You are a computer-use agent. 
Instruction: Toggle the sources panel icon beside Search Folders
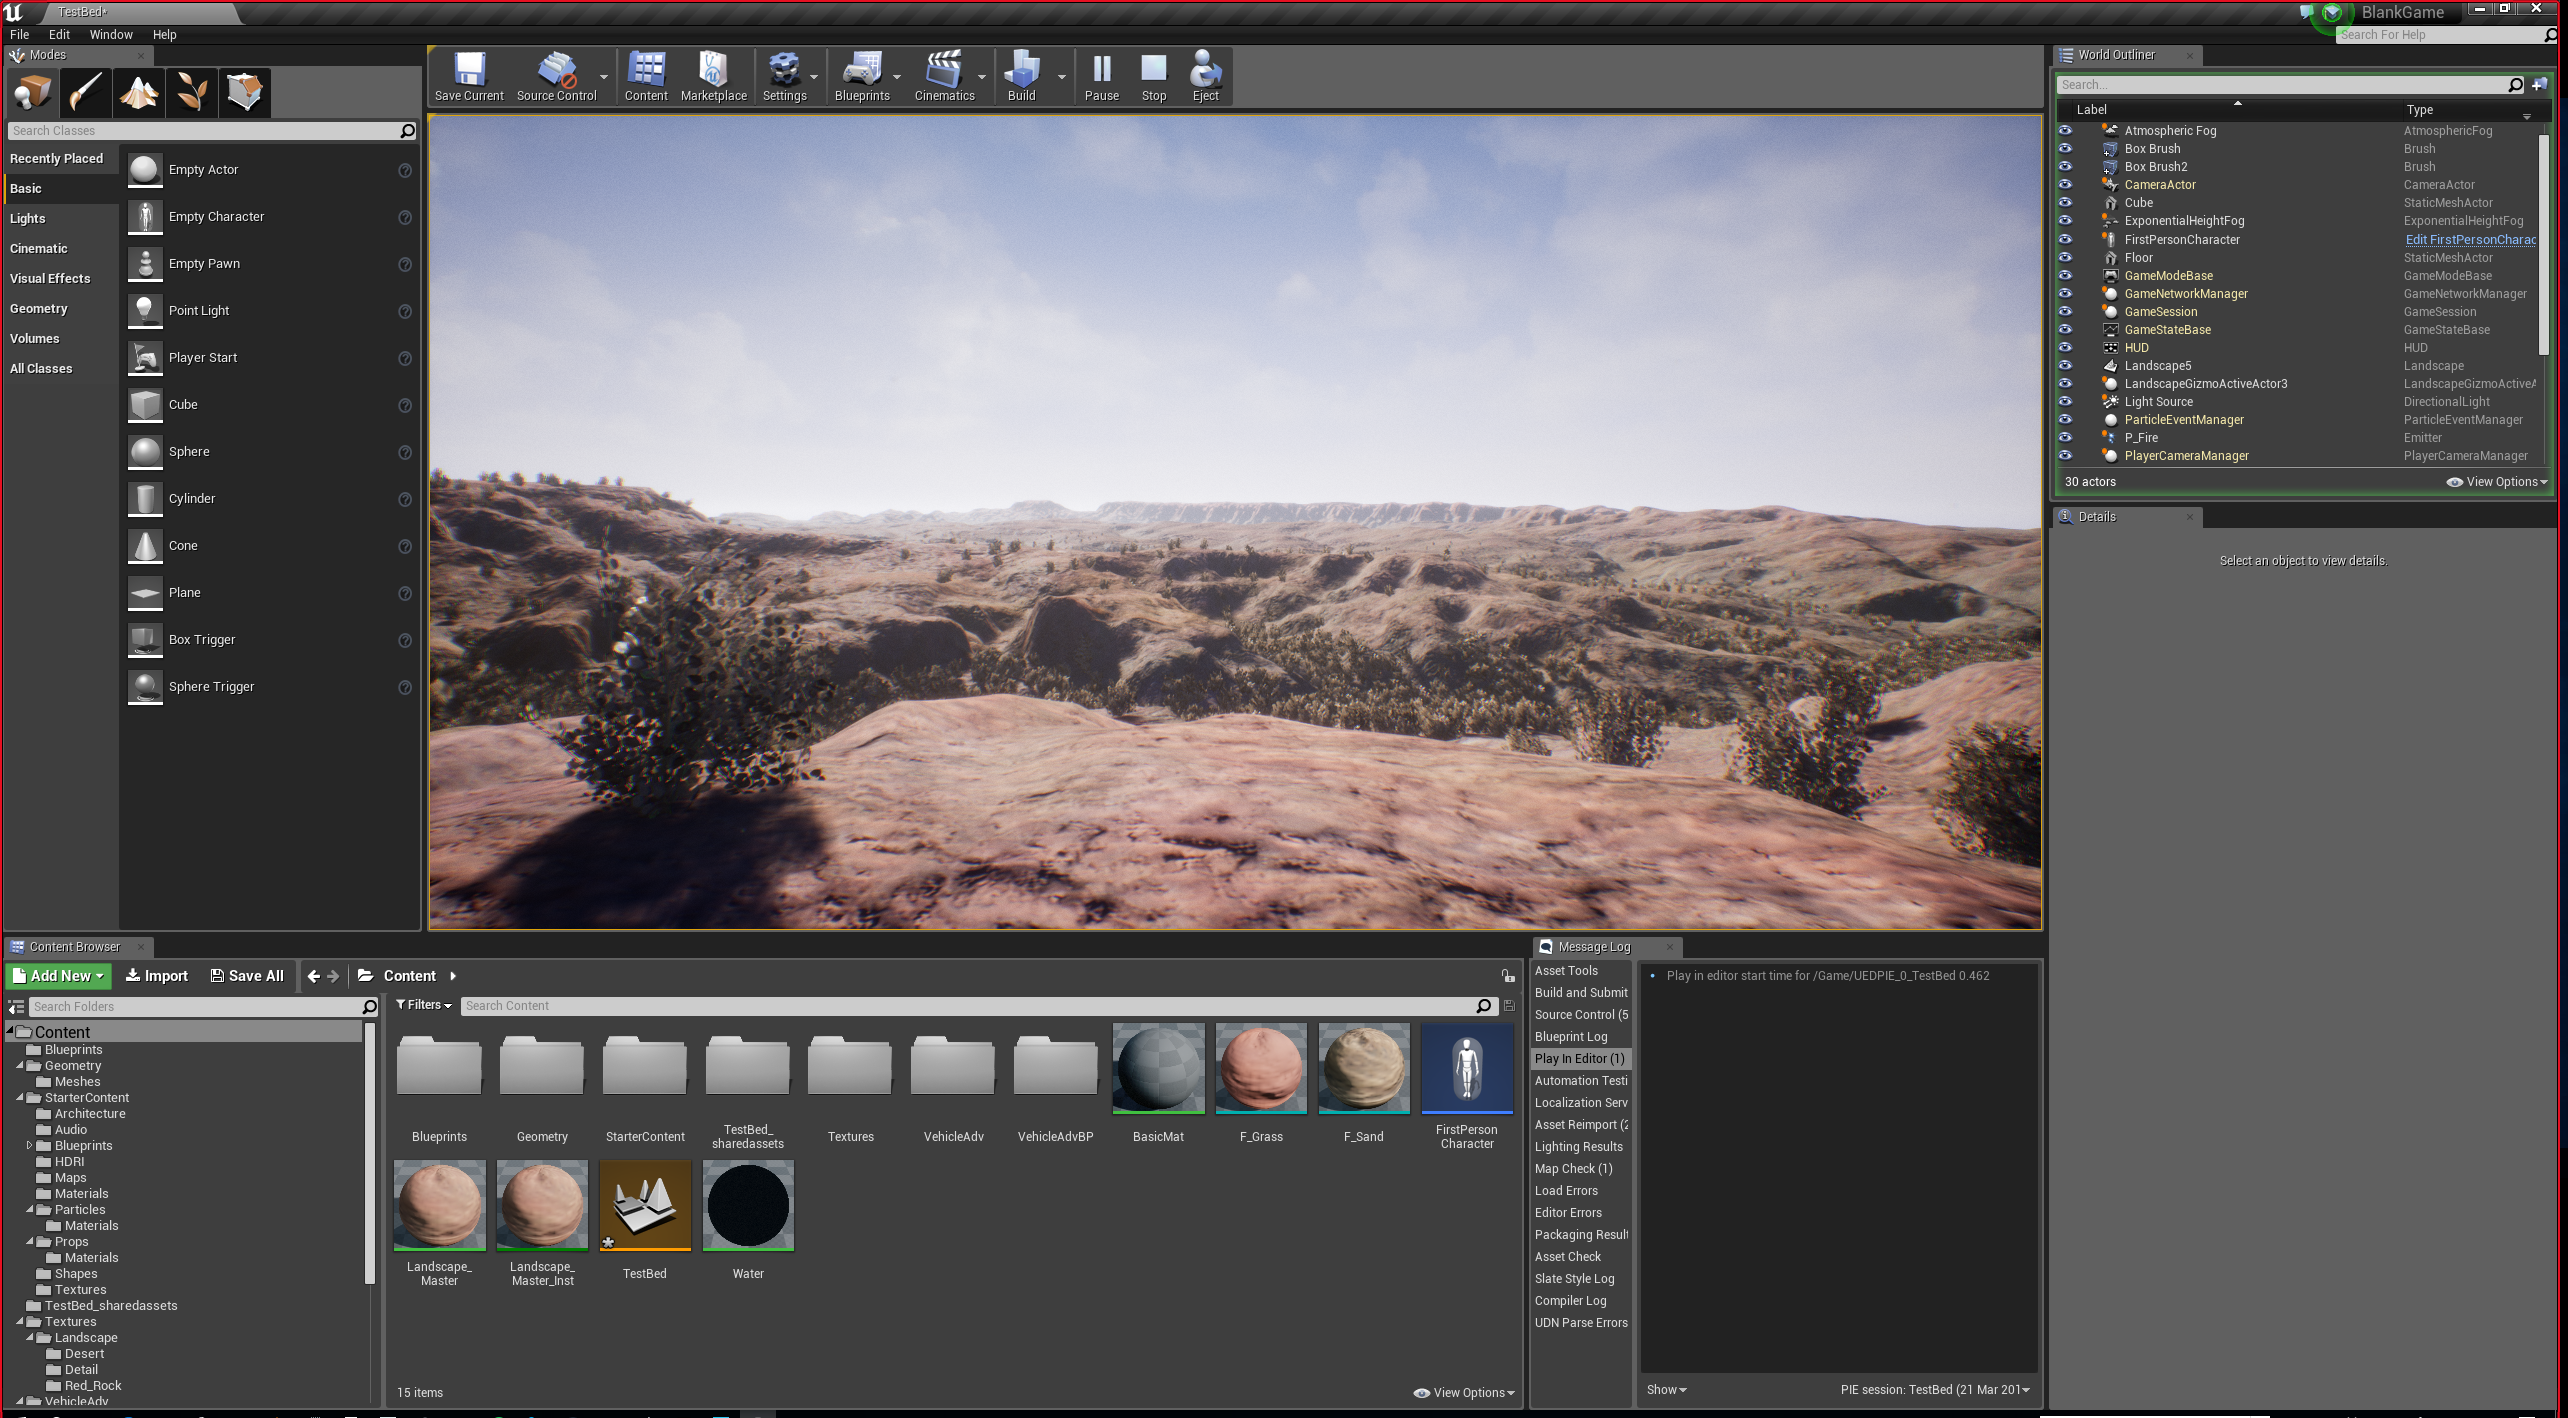[16, 1007]
